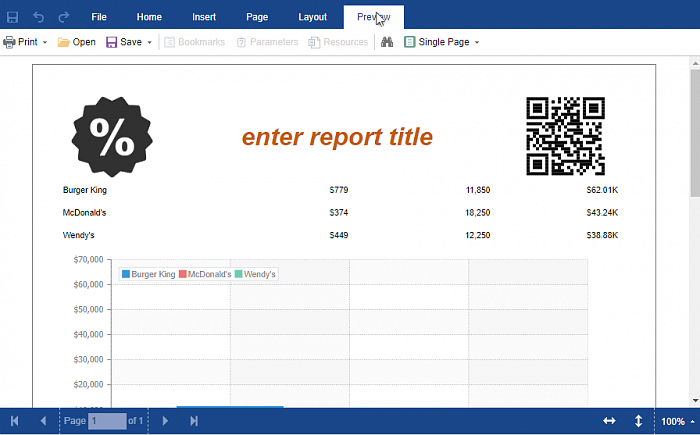700x435 pixels.
Task: Click the $40,000 chart axis label
Action: coord(88,334)
